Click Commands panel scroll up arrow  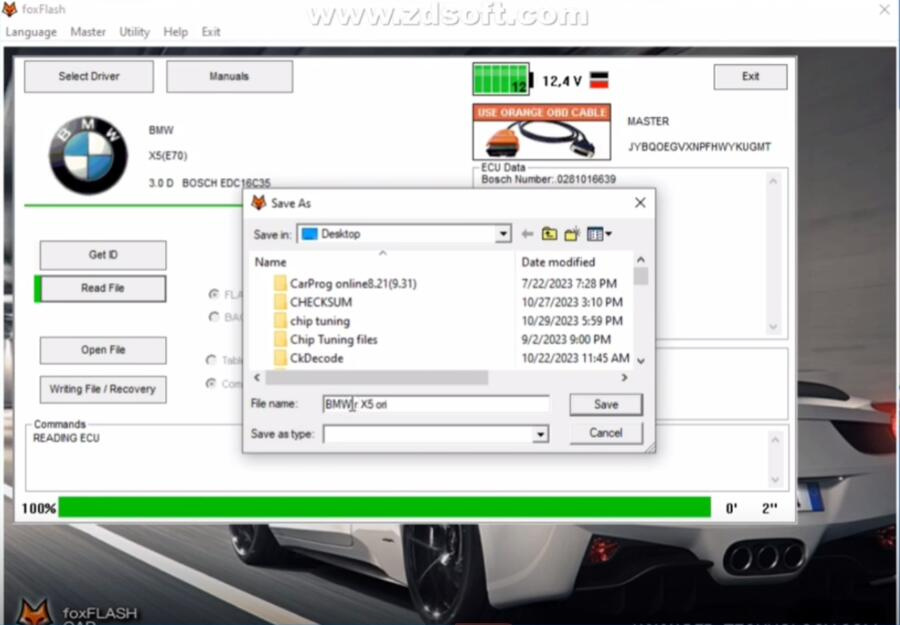[x=775, y=440]
